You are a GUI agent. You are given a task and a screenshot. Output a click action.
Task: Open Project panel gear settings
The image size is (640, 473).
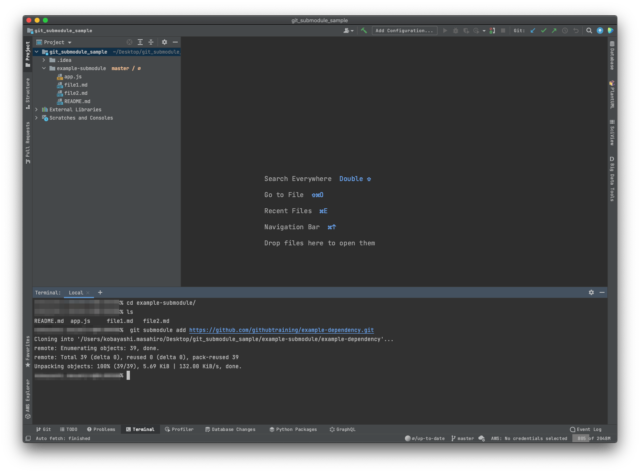click(164, 42)
